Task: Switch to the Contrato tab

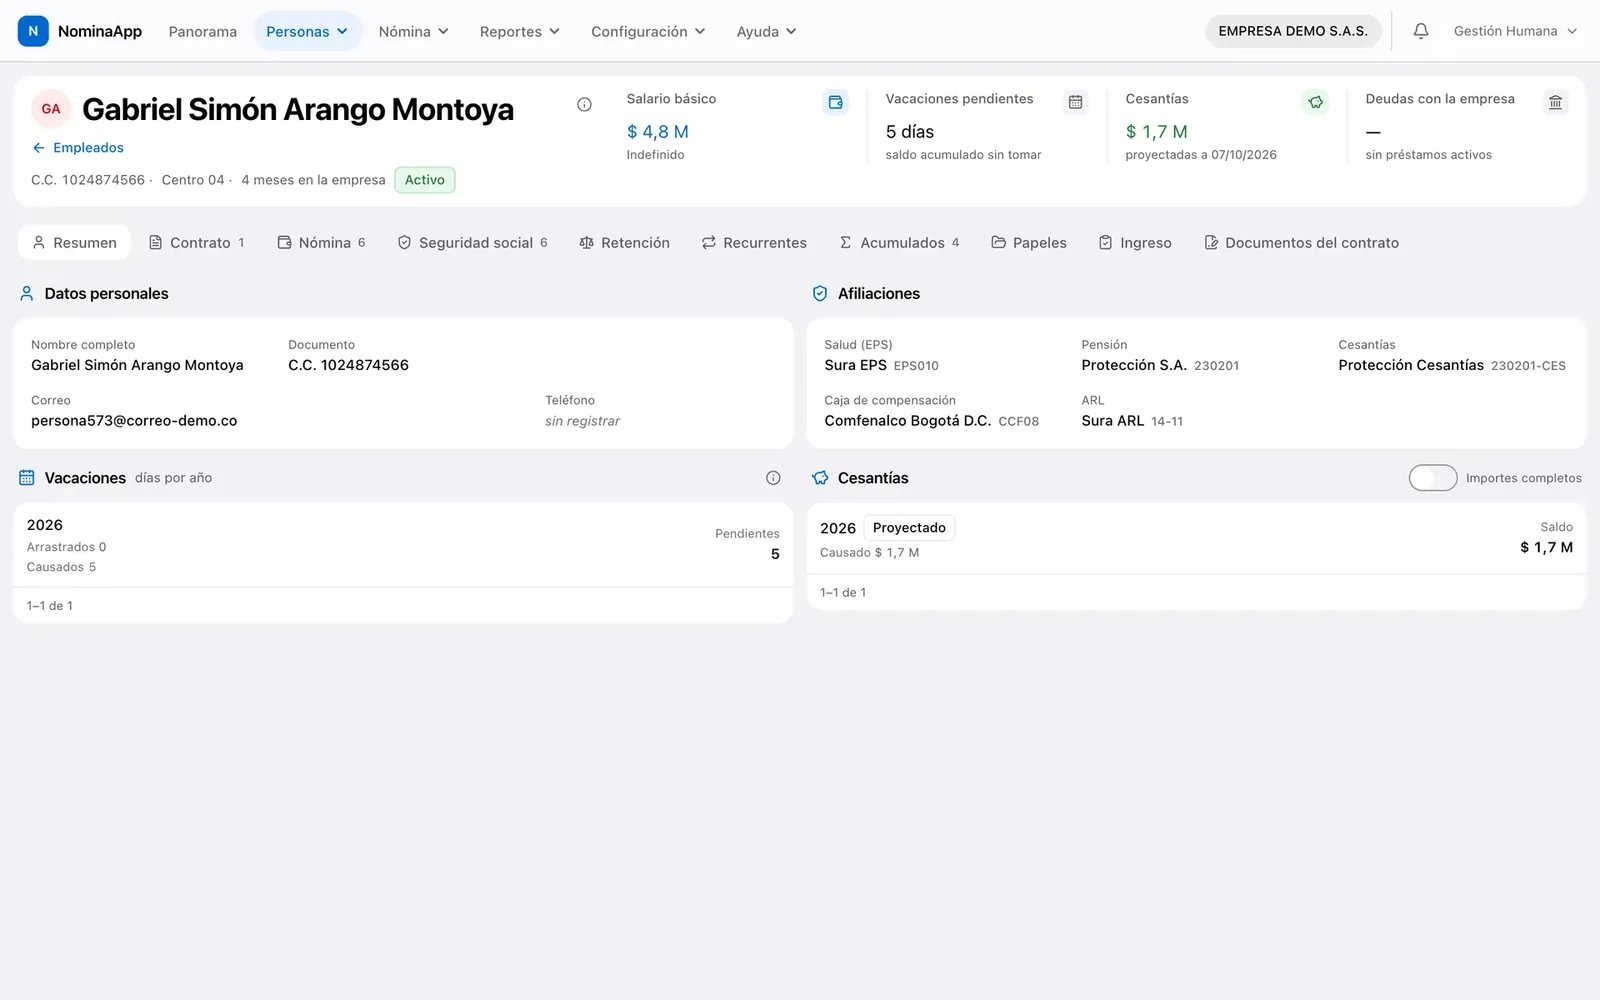Action: 197,243
